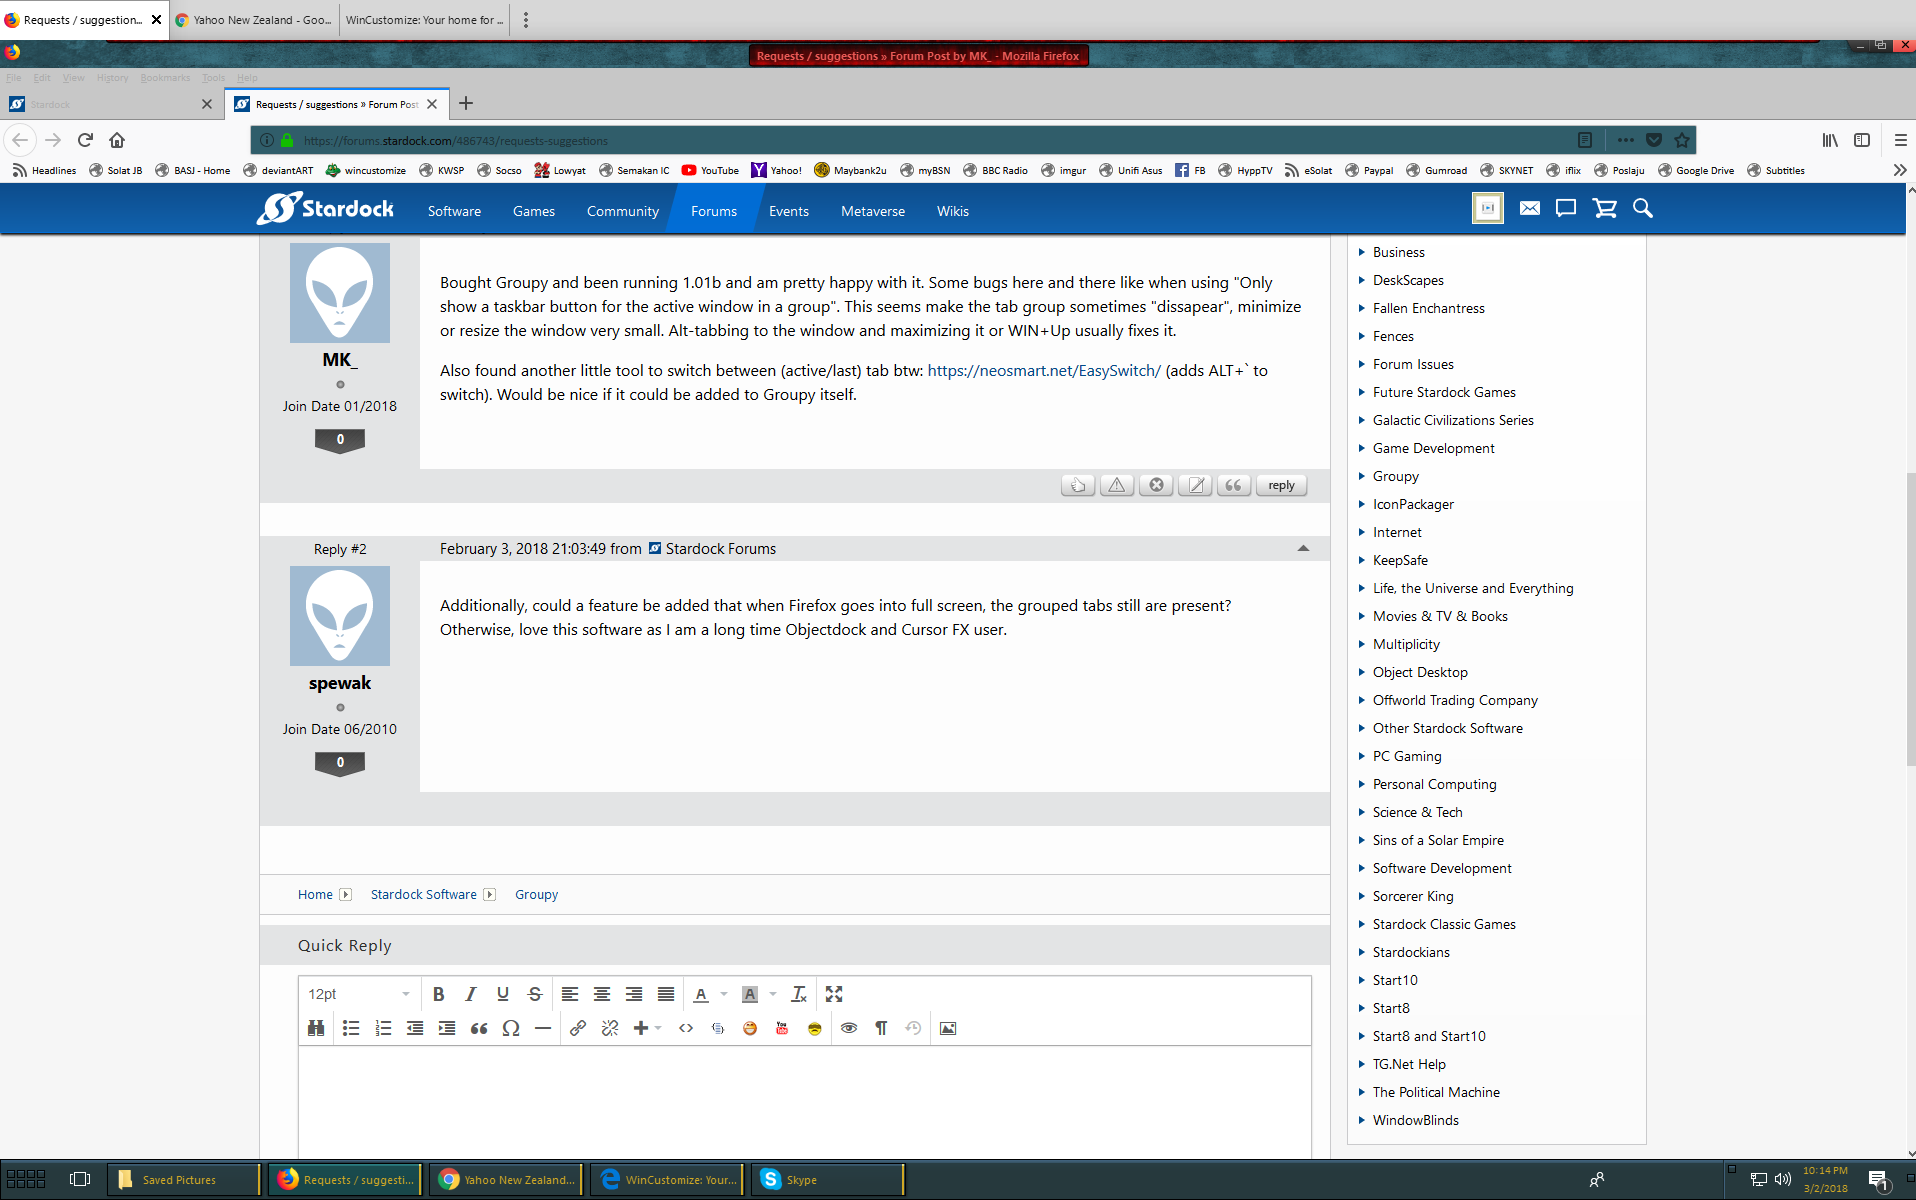Open Stardock site messages envelope icon
This screenshot has width=1916, height=1200.
click(1529, 208)
